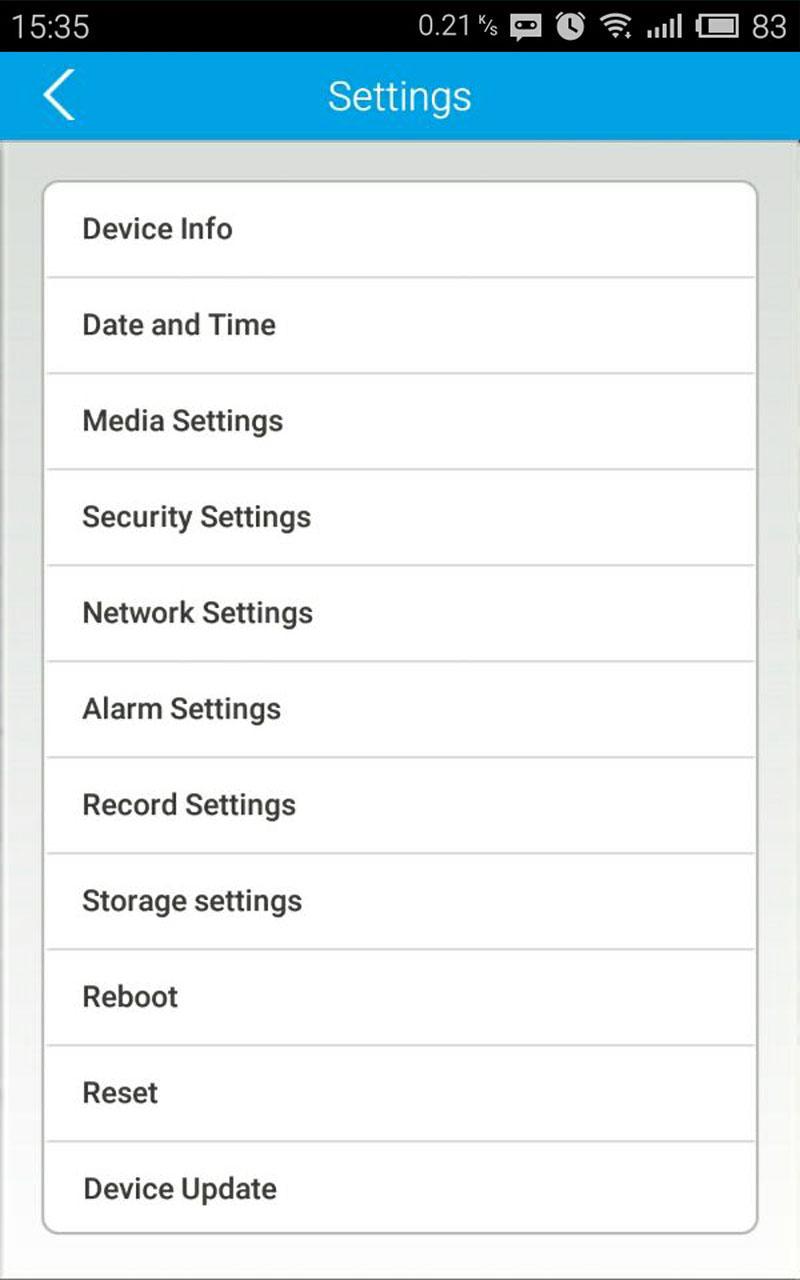Tap the alarm clock status icon
The width and height of the screenshot is (800, 1280).
[570, 26]
